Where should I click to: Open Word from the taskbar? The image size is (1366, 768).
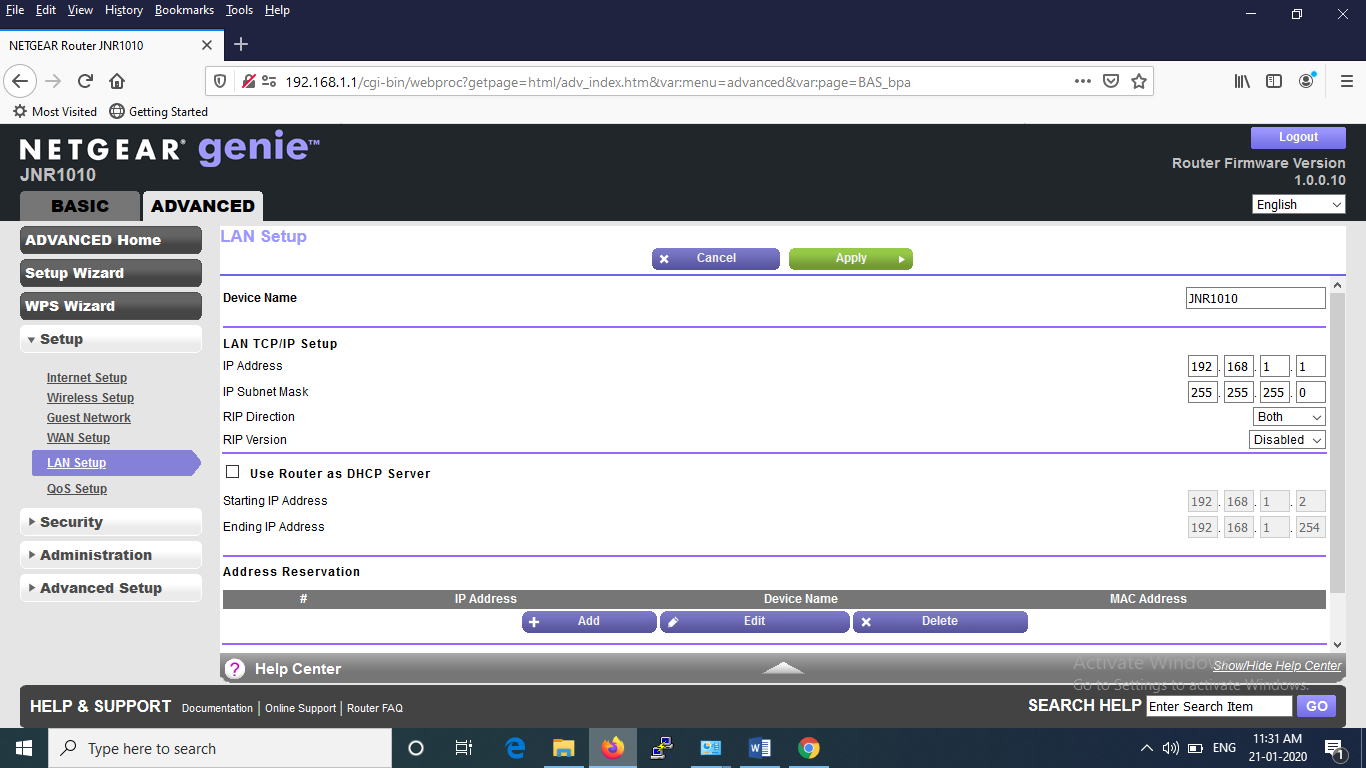point(760,748)
